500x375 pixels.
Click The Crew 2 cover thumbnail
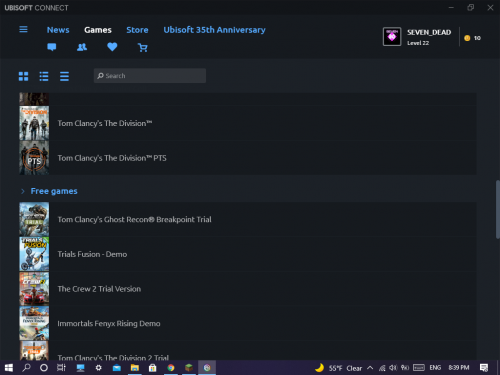pos(34,288)
